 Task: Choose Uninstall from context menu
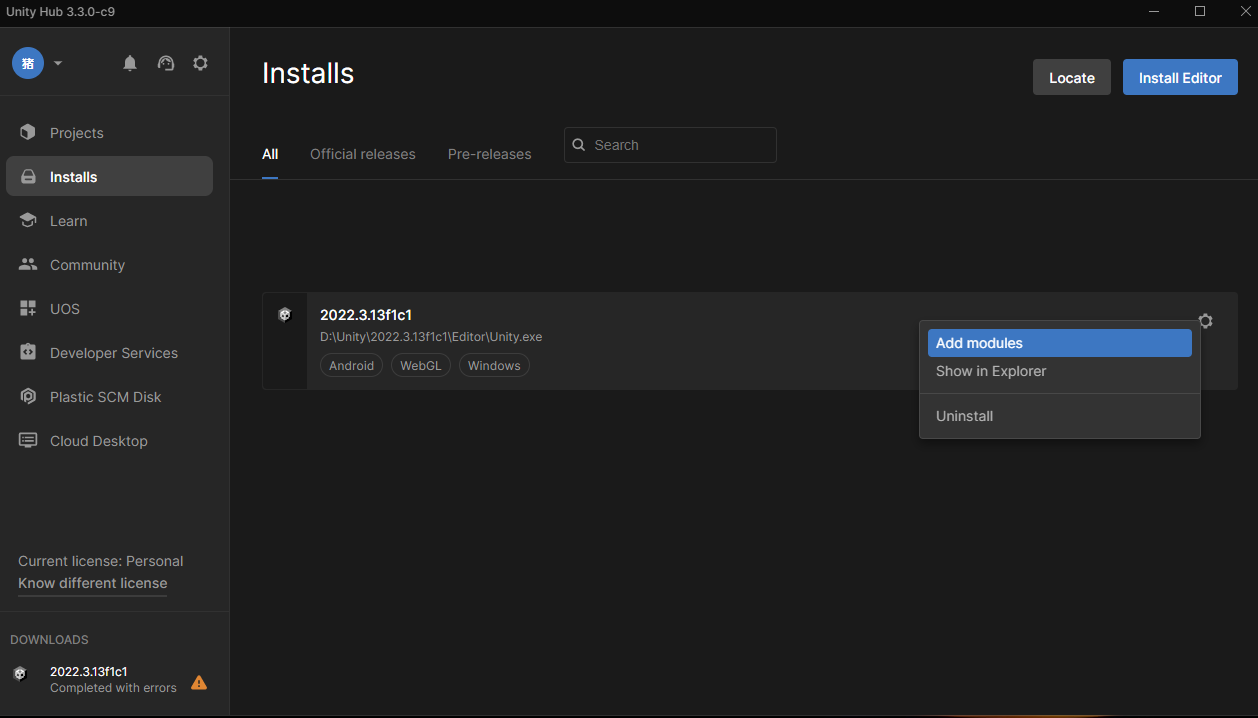click(1060, 416)
